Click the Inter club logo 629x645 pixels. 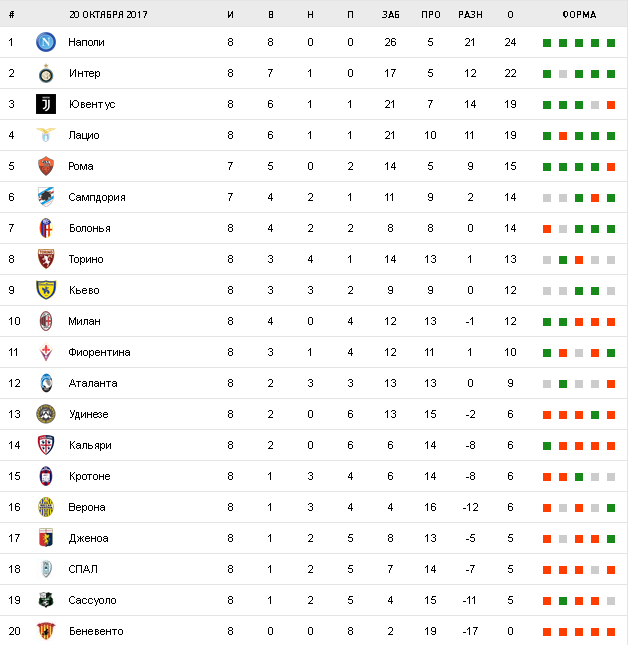coord(45,73)
